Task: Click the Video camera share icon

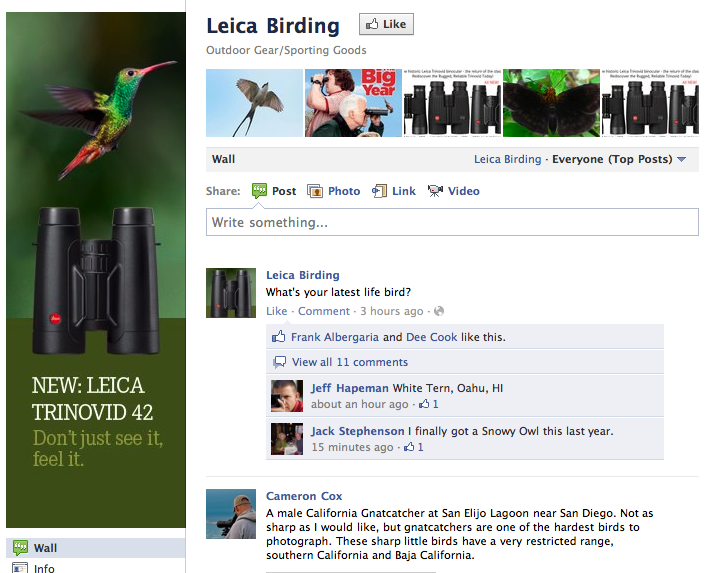Action: 435,191
